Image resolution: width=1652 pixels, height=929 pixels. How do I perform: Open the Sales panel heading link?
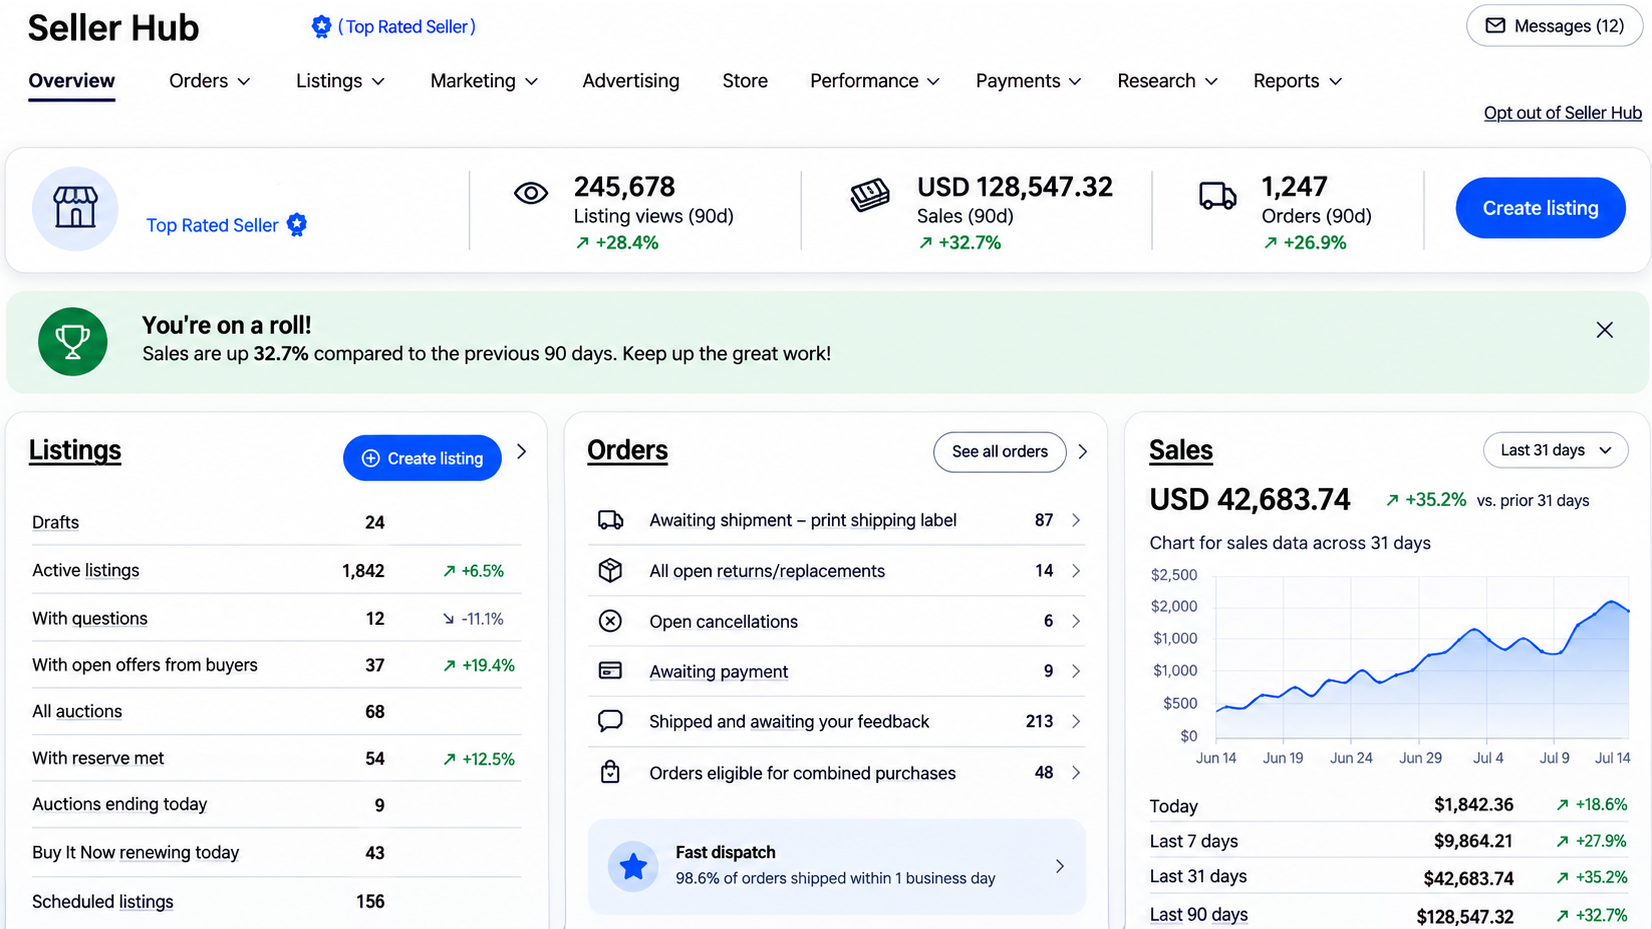[1181, 450]
